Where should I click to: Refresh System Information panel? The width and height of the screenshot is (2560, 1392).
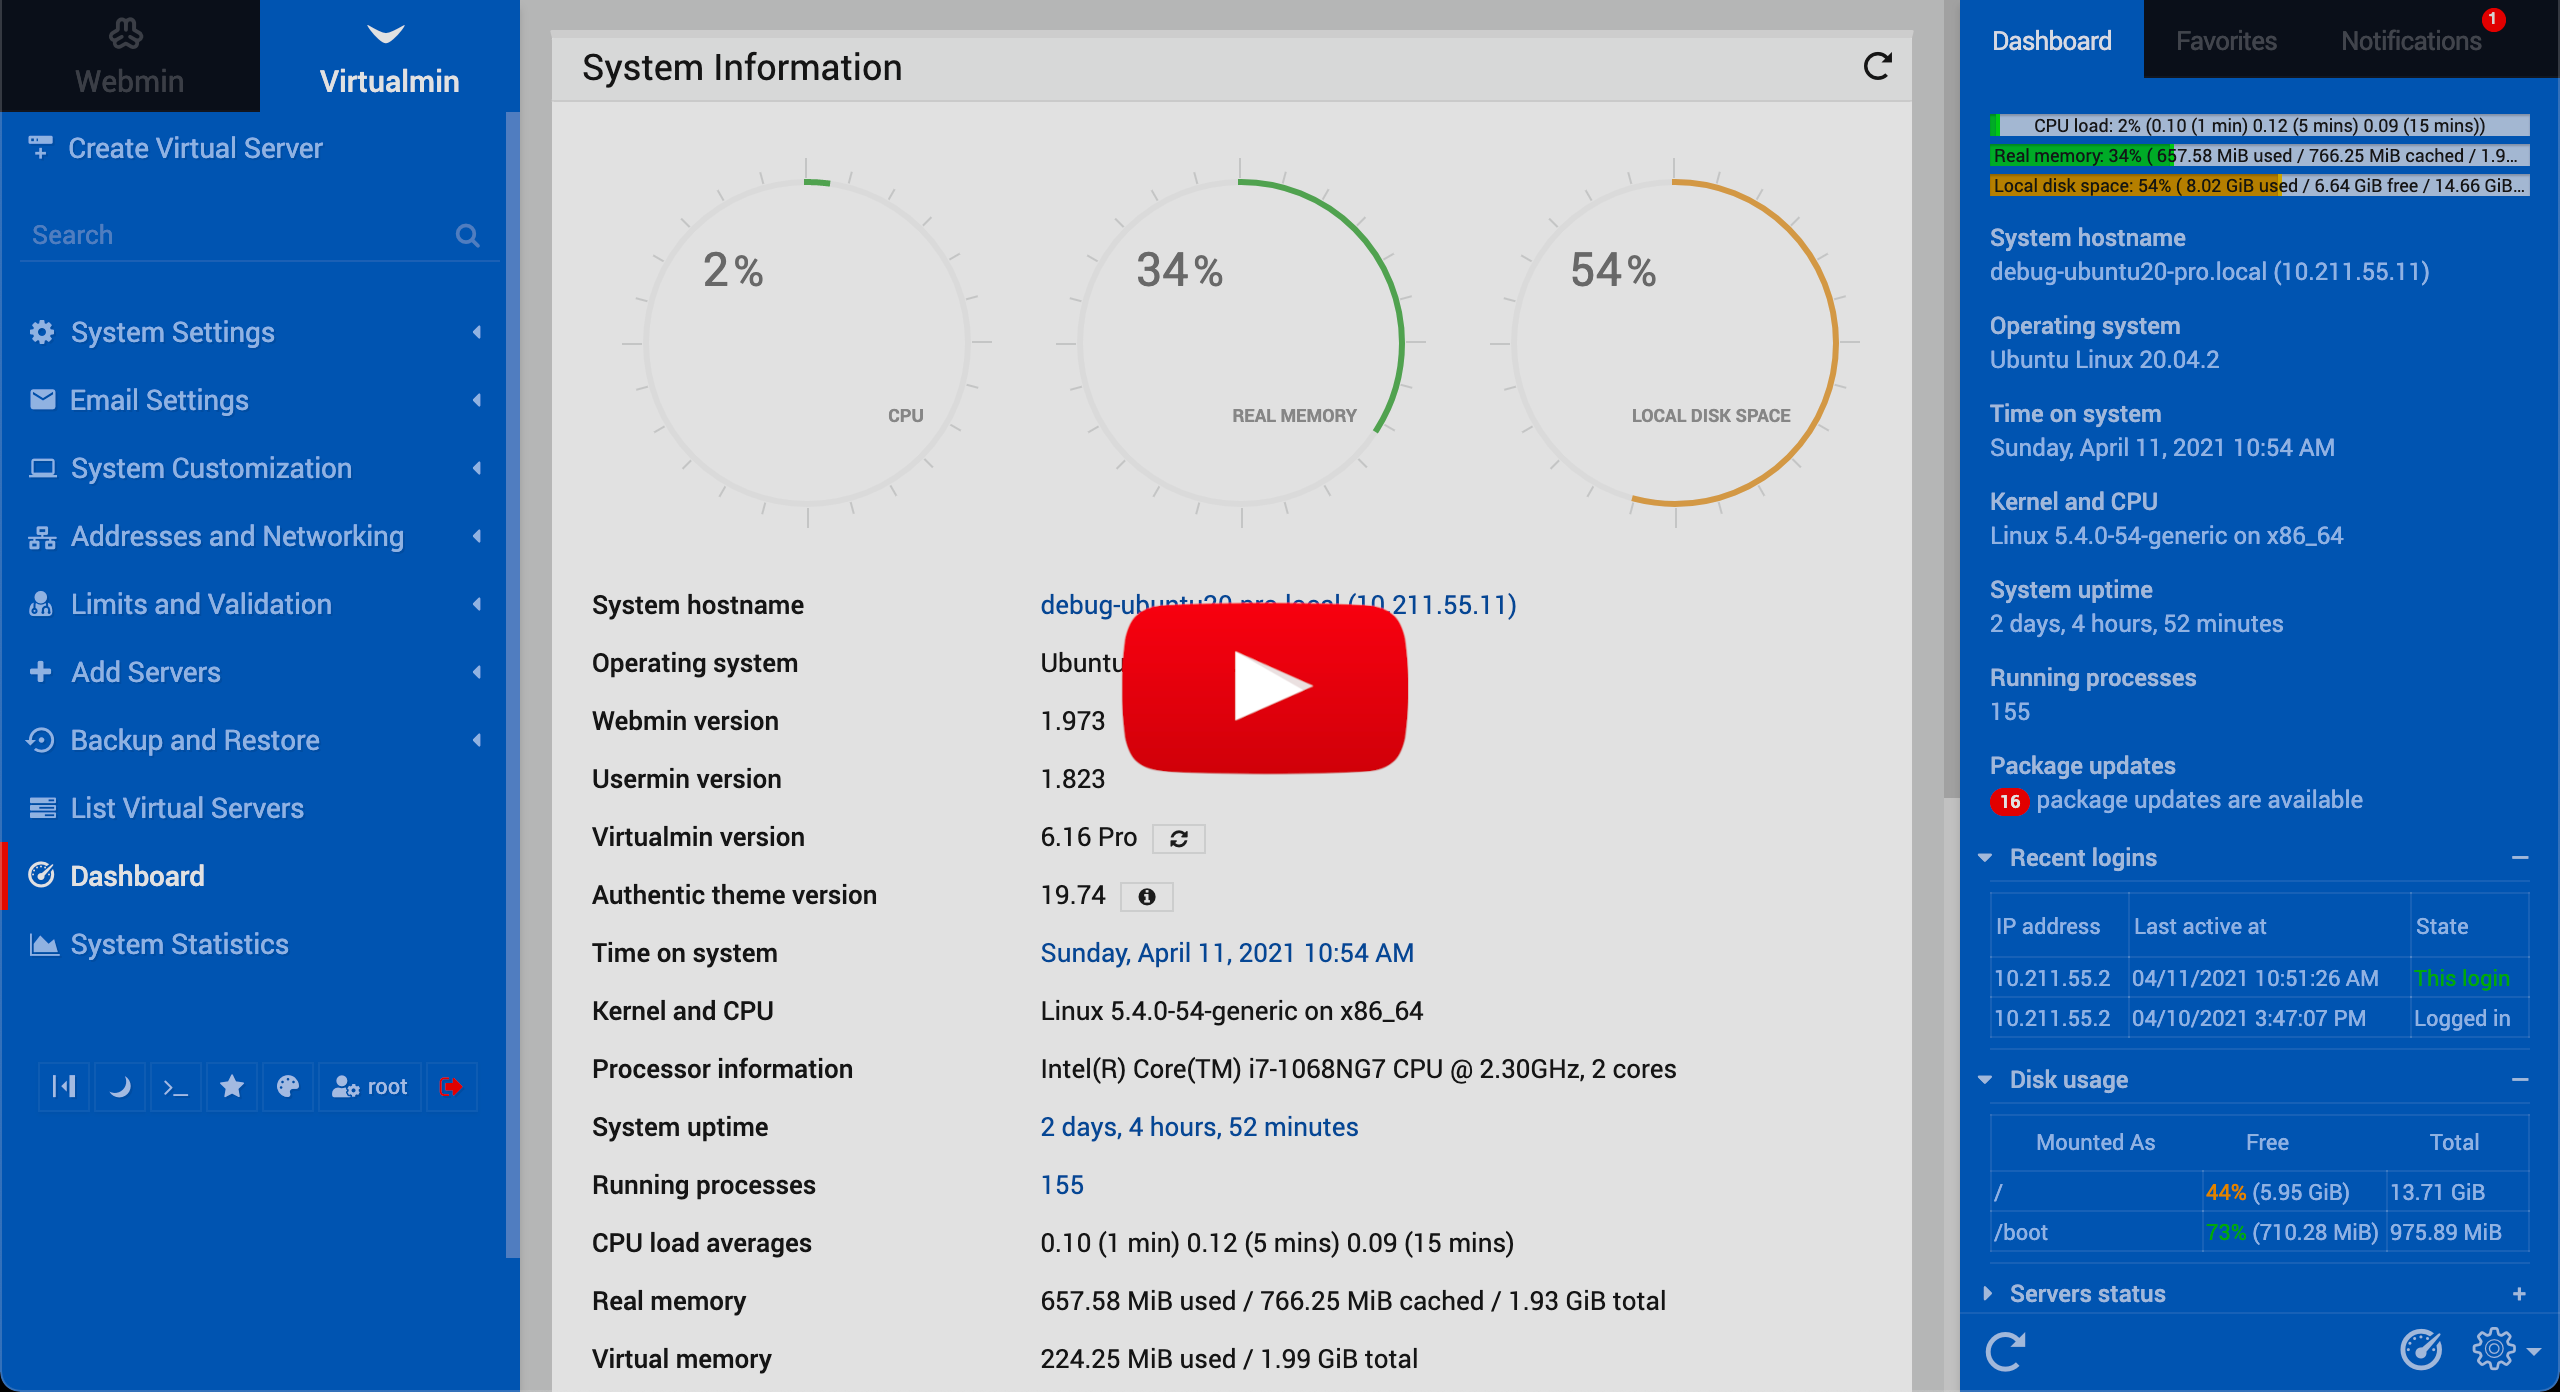pyautogui.click(x=1878, y=67)
